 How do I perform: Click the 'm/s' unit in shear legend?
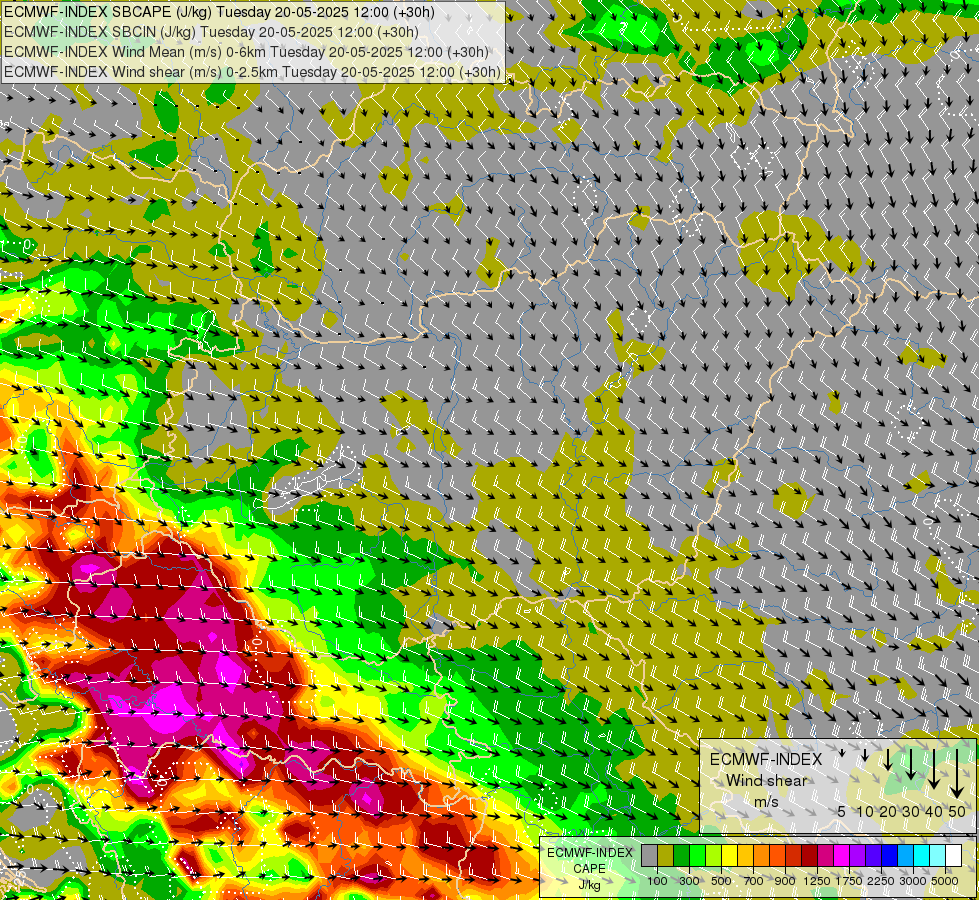[766, 802]
